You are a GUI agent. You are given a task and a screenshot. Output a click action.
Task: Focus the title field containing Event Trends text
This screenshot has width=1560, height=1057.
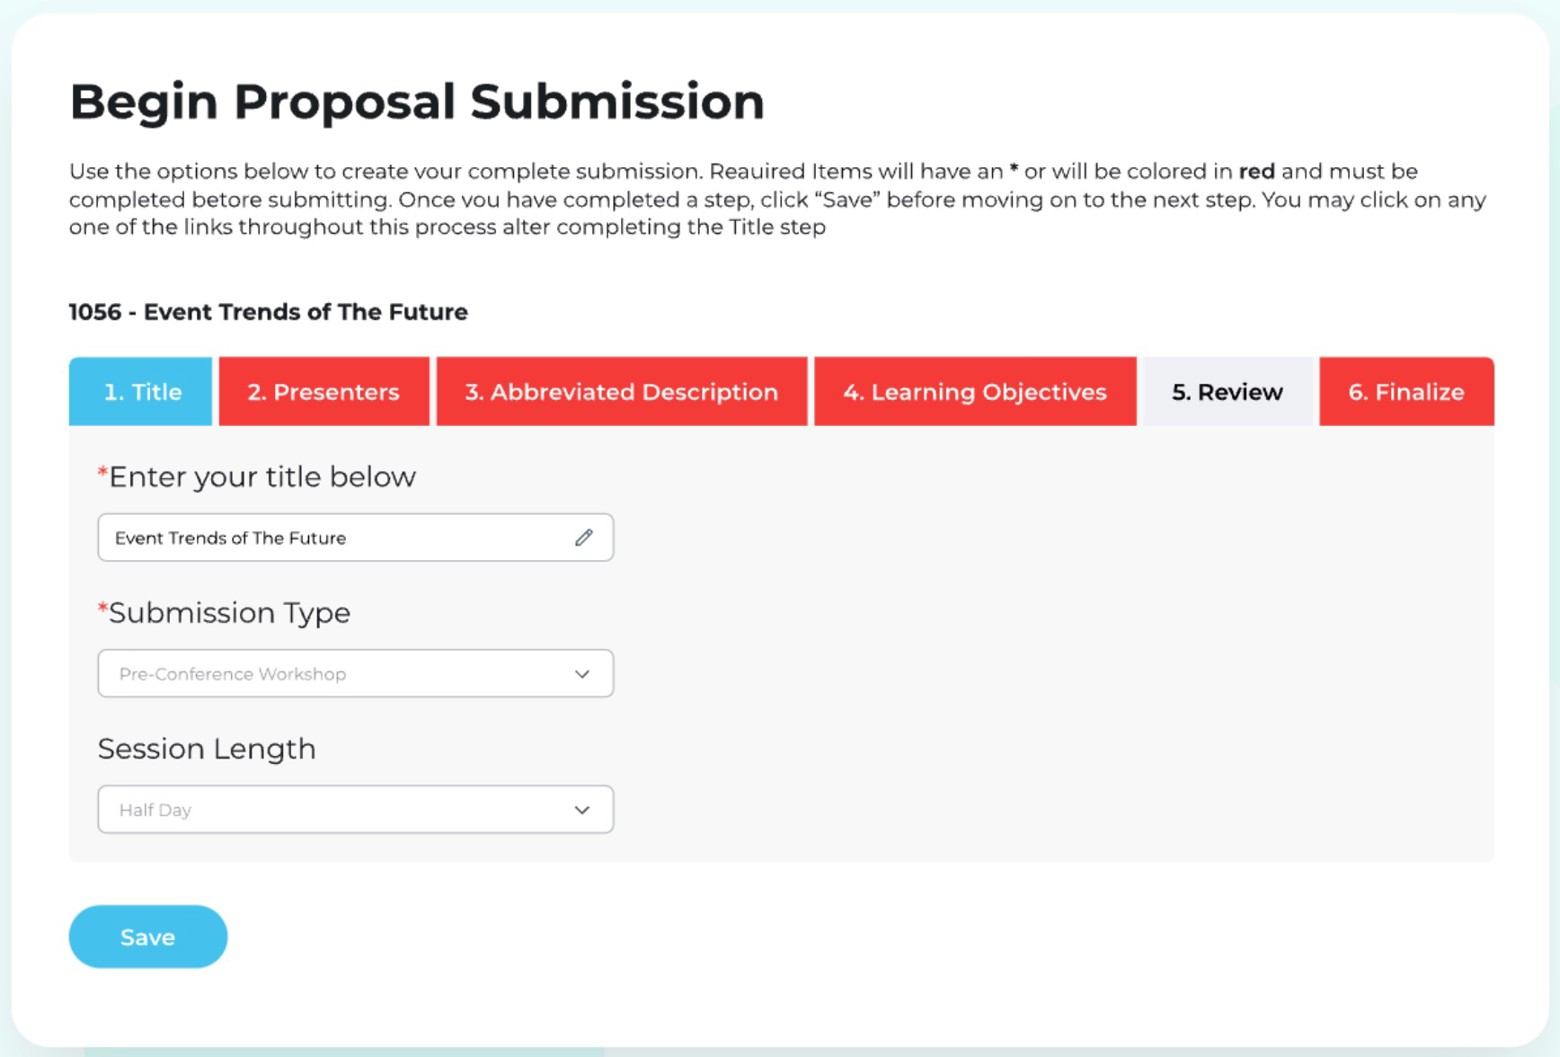pyautogui.click(x=330, y=538)
